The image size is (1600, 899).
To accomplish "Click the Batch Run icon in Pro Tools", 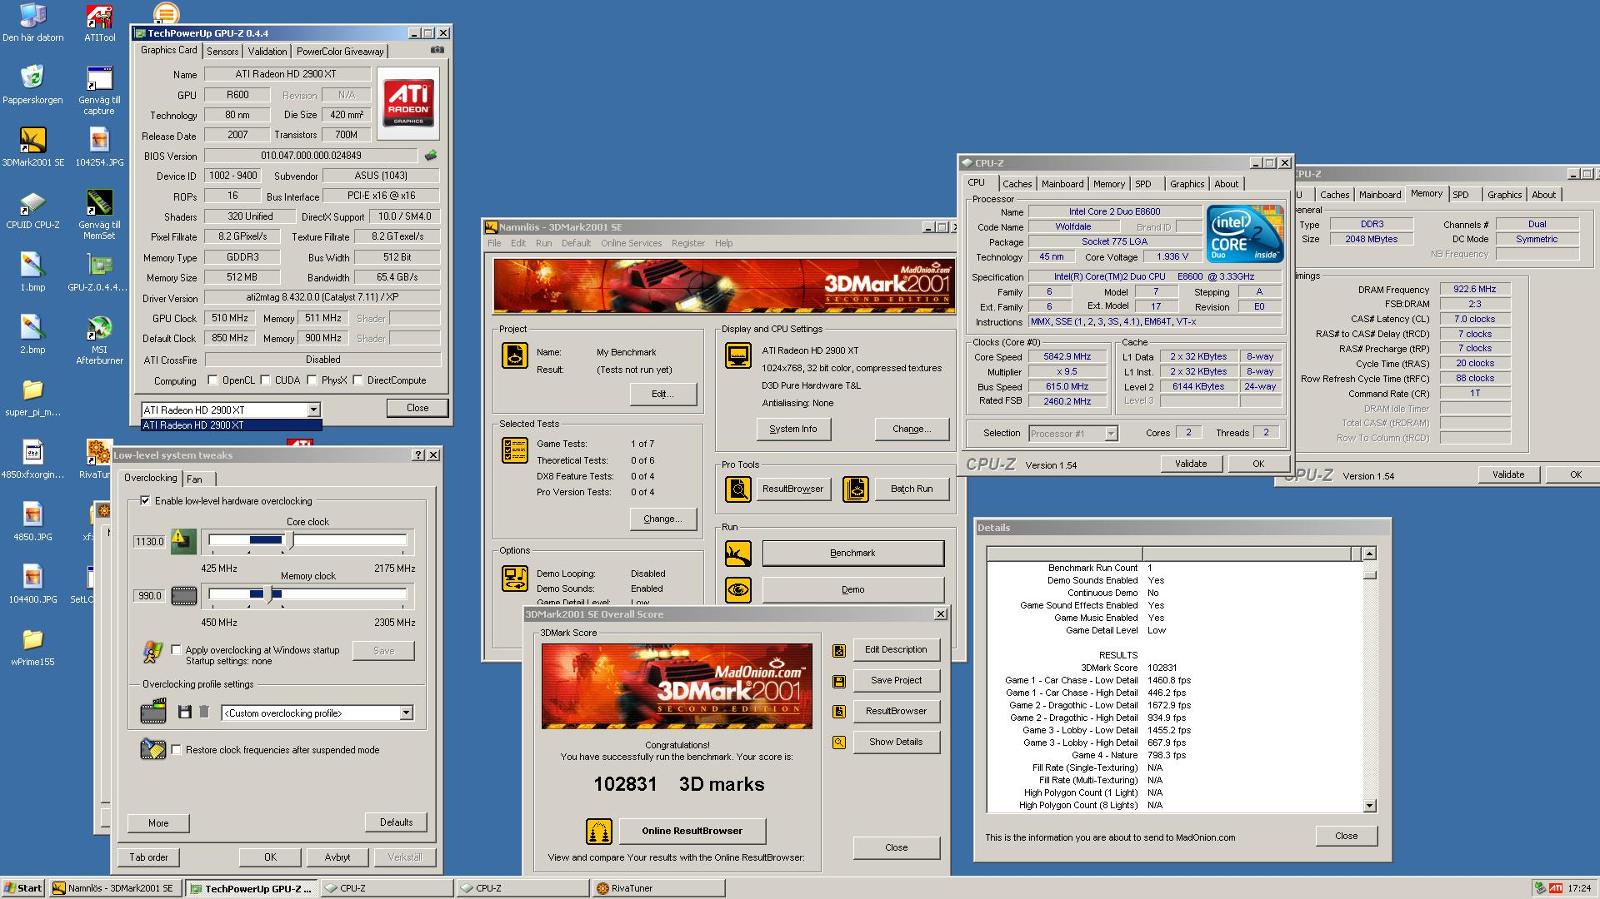I will click(x=855, y=489).
